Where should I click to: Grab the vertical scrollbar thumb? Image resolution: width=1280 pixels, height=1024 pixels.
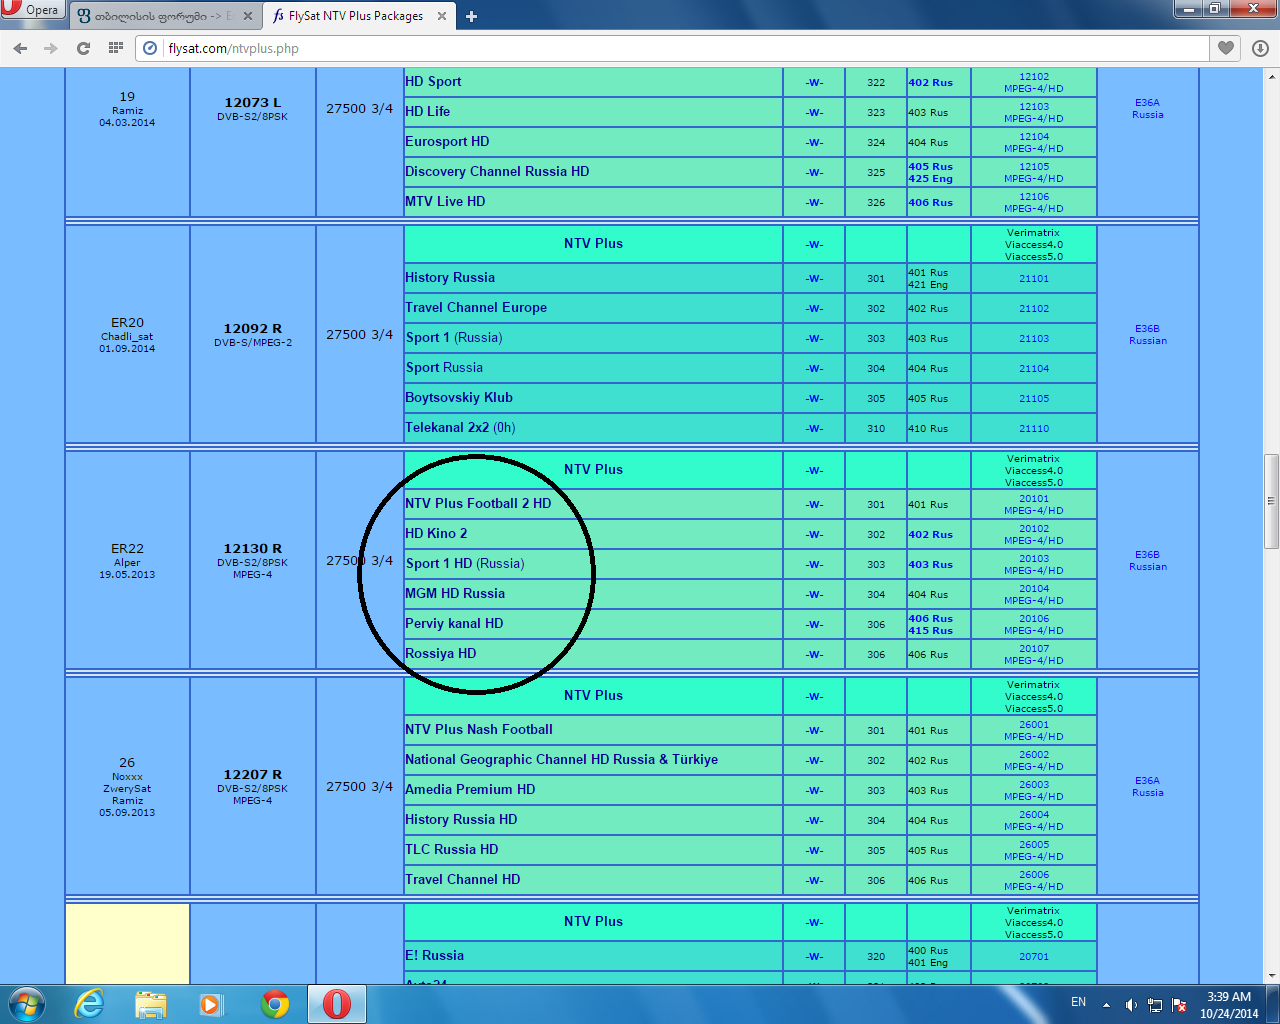pos(1272,500)
